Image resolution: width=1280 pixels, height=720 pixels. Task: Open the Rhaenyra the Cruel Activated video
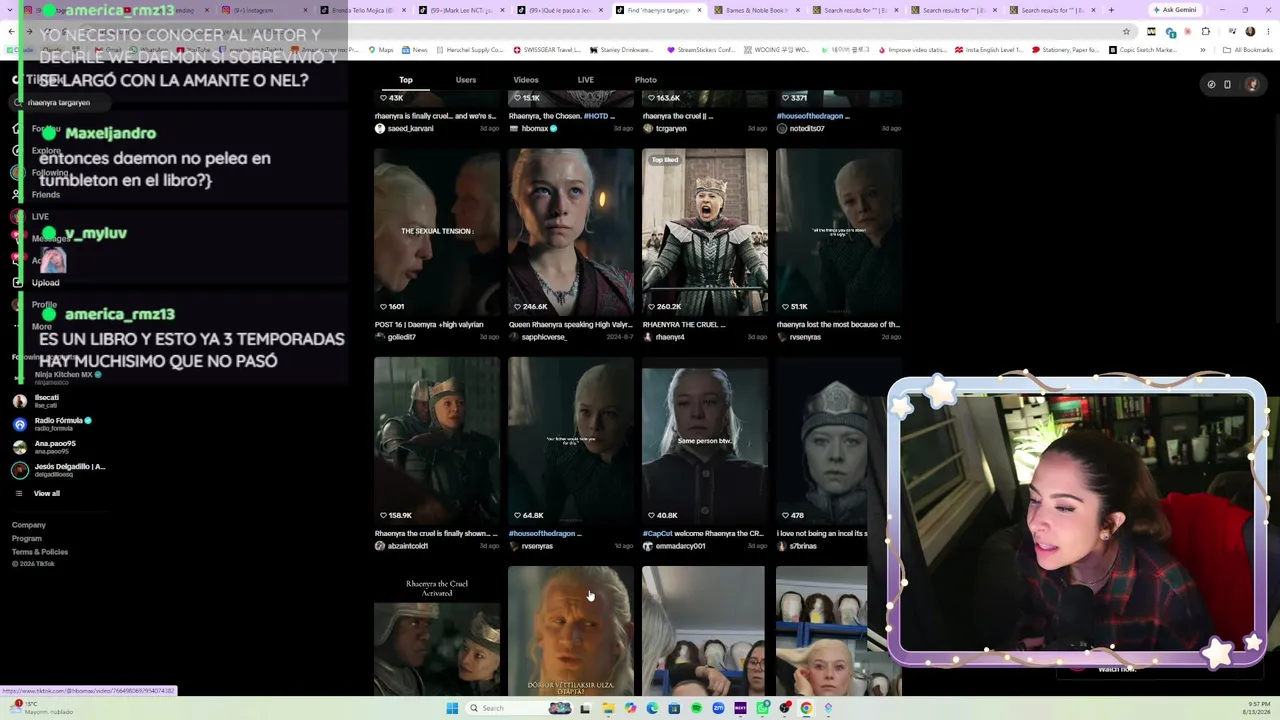pyautogui.click(x=437, y=631)
